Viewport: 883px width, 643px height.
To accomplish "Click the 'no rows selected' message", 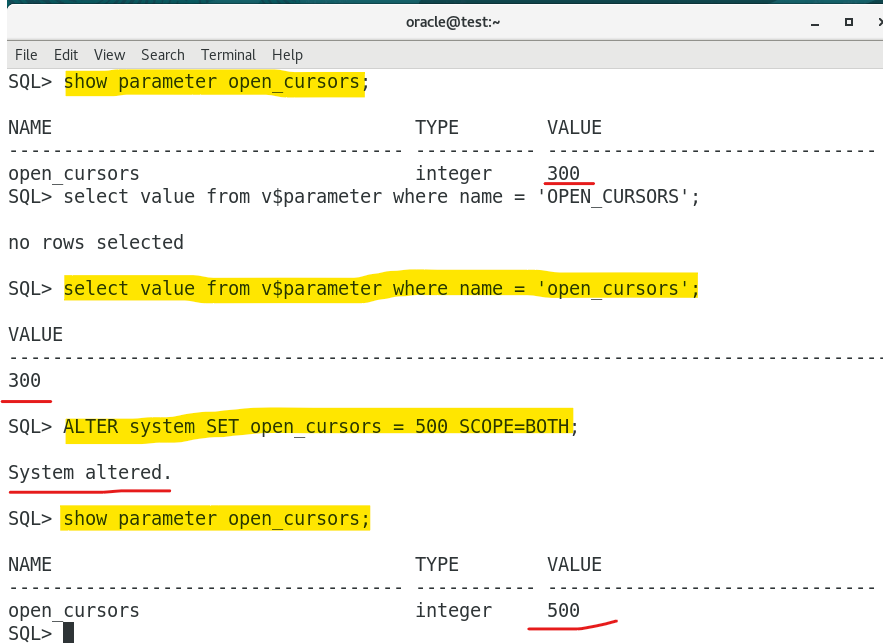I will coord(96,243).
